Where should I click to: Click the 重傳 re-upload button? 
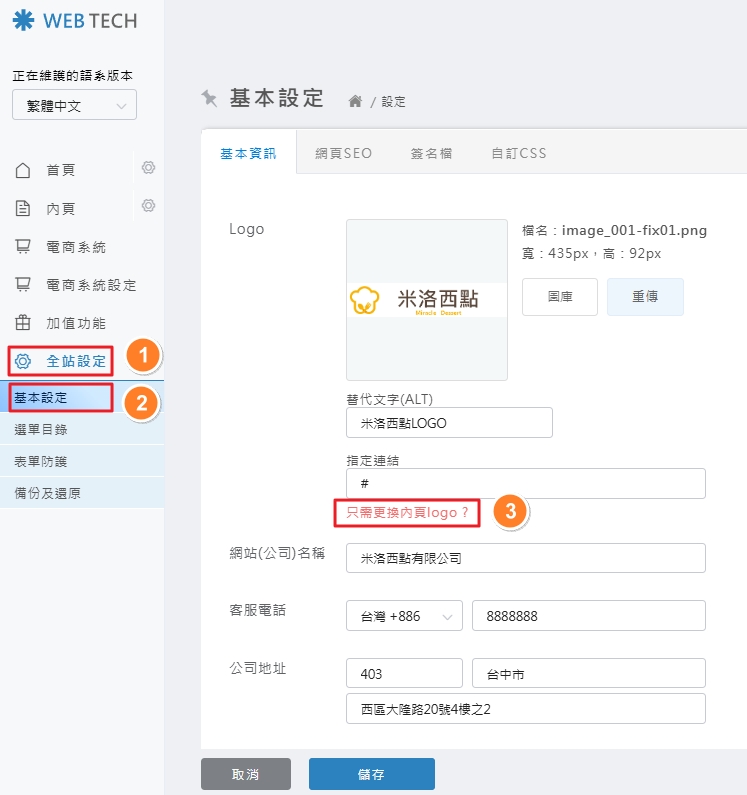coord(645,297)
